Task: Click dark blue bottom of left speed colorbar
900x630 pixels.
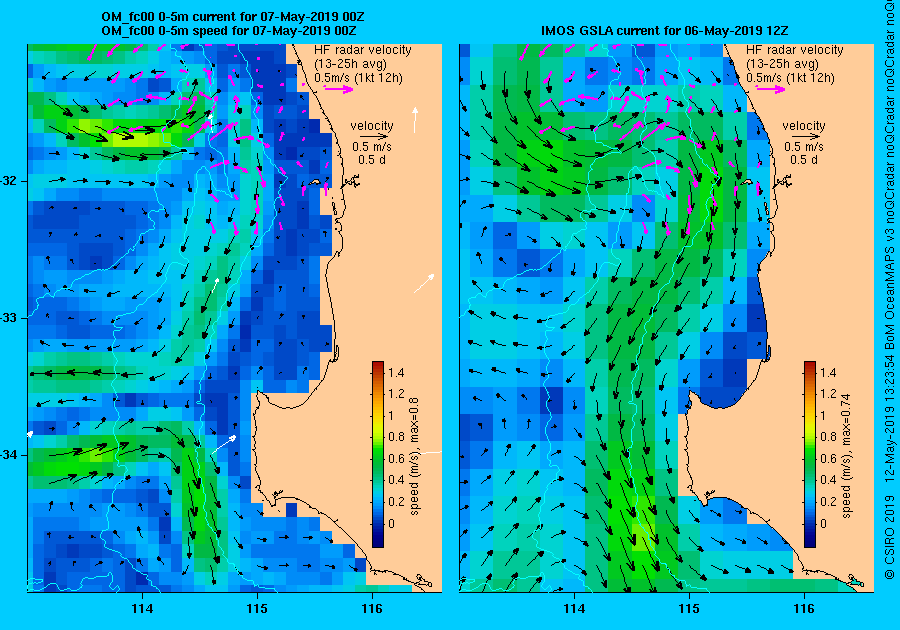Action: (x=378, y=540)
